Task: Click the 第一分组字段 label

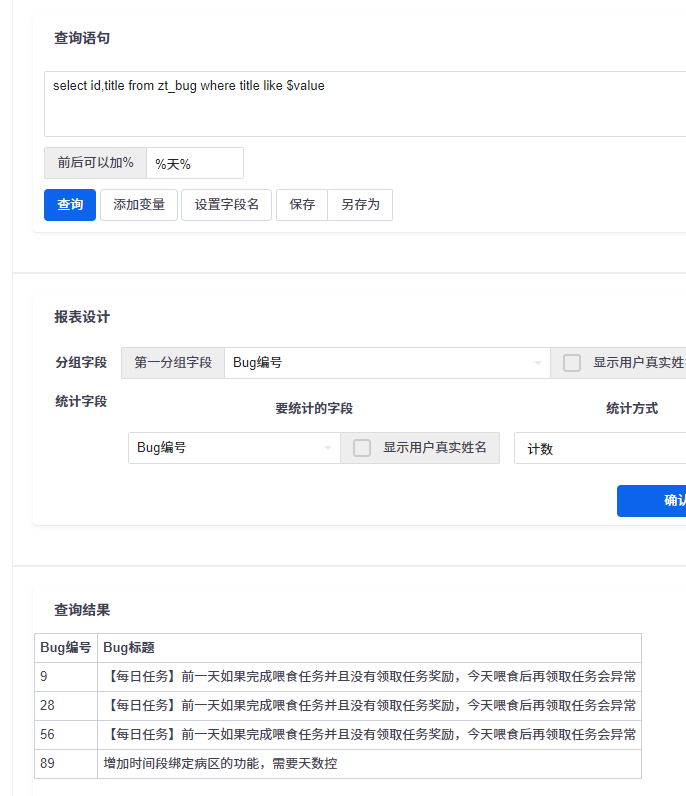Action: click(173, 363)
